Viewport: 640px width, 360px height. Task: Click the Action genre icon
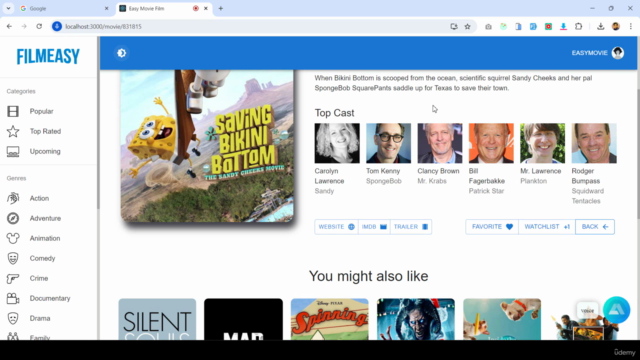[13, 198]
